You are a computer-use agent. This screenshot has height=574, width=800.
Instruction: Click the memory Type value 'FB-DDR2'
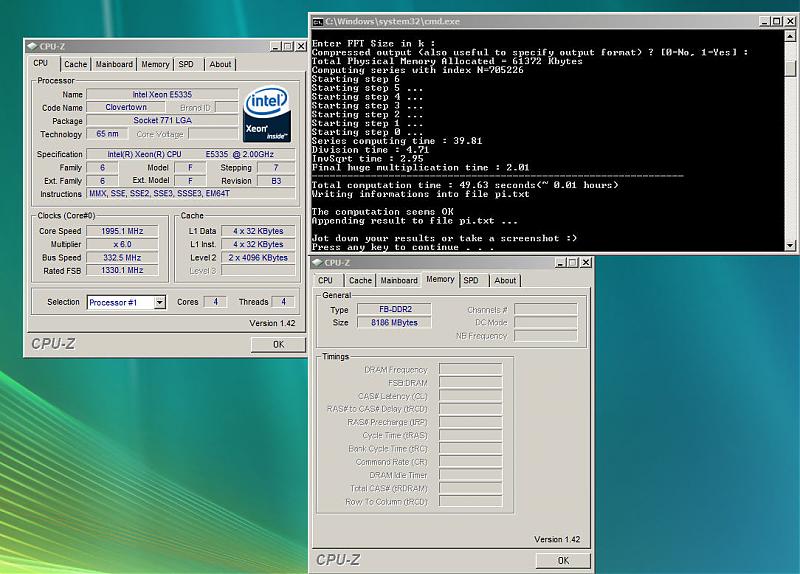pos(394,309)
